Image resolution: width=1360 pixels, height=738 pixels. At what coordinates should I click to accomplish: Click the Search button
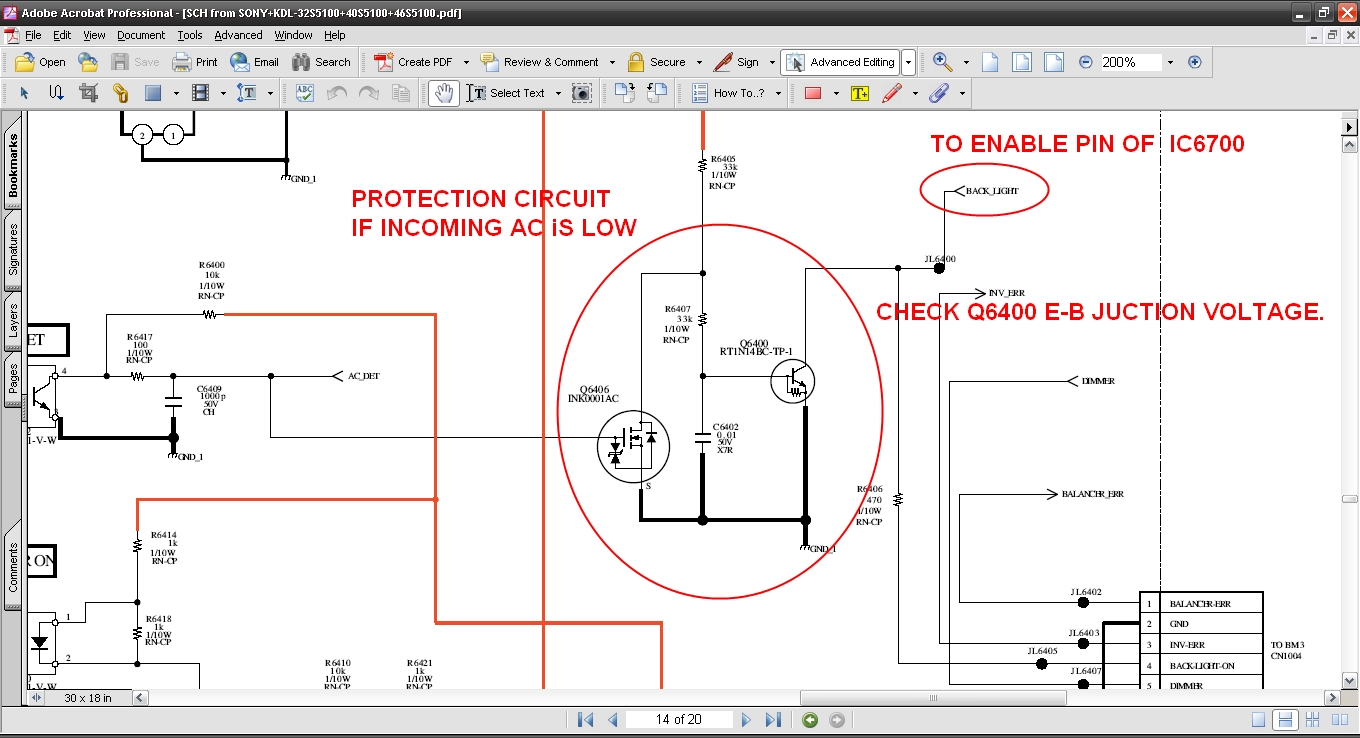tap(321, 62)
